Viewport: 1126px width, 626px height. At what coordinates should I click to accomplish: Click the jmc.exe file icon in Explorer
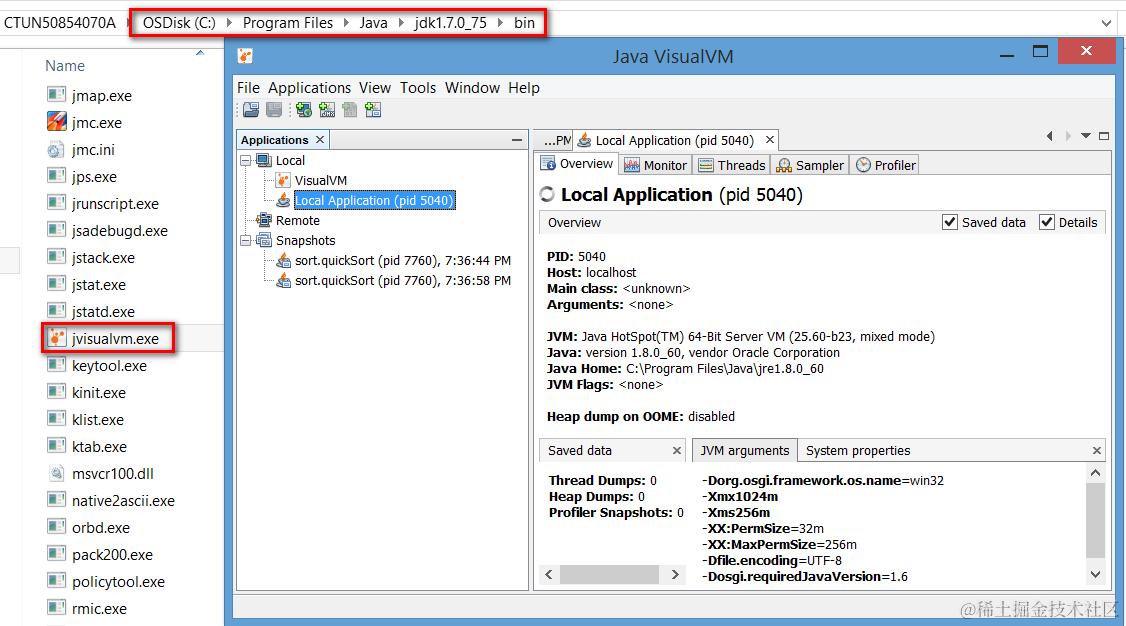click(x=57, y=122)
